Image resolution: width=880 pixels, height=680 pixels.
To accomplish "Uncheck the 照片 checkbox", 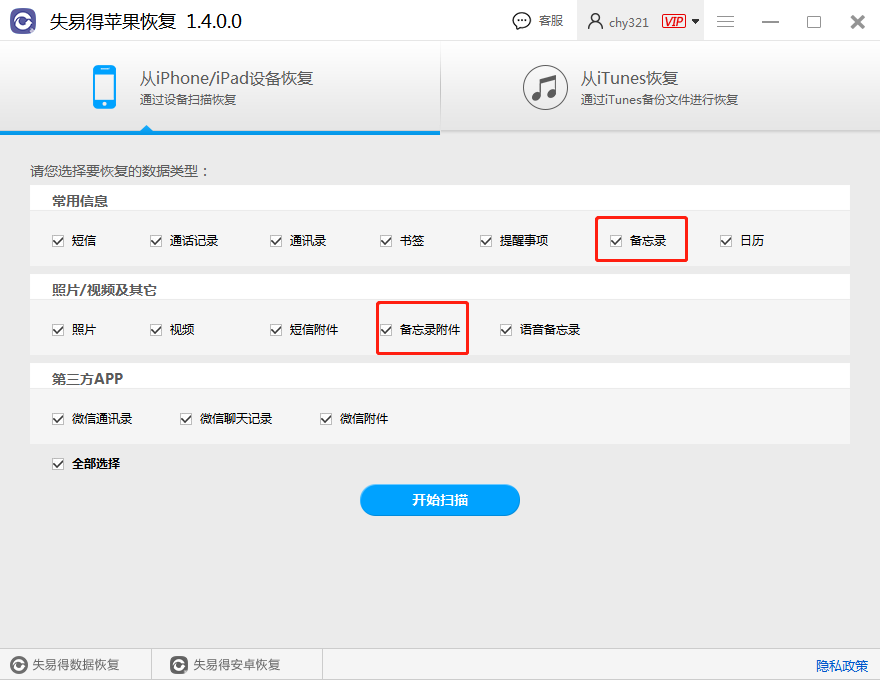I will click(58, 330).
